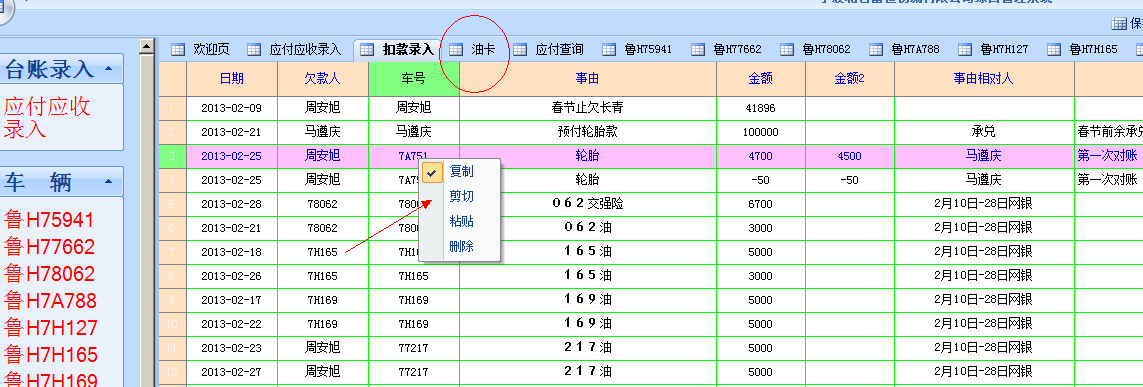
Task: Select vehicle 鲁H7H165 in the sidebar
Action: [51, 355]
